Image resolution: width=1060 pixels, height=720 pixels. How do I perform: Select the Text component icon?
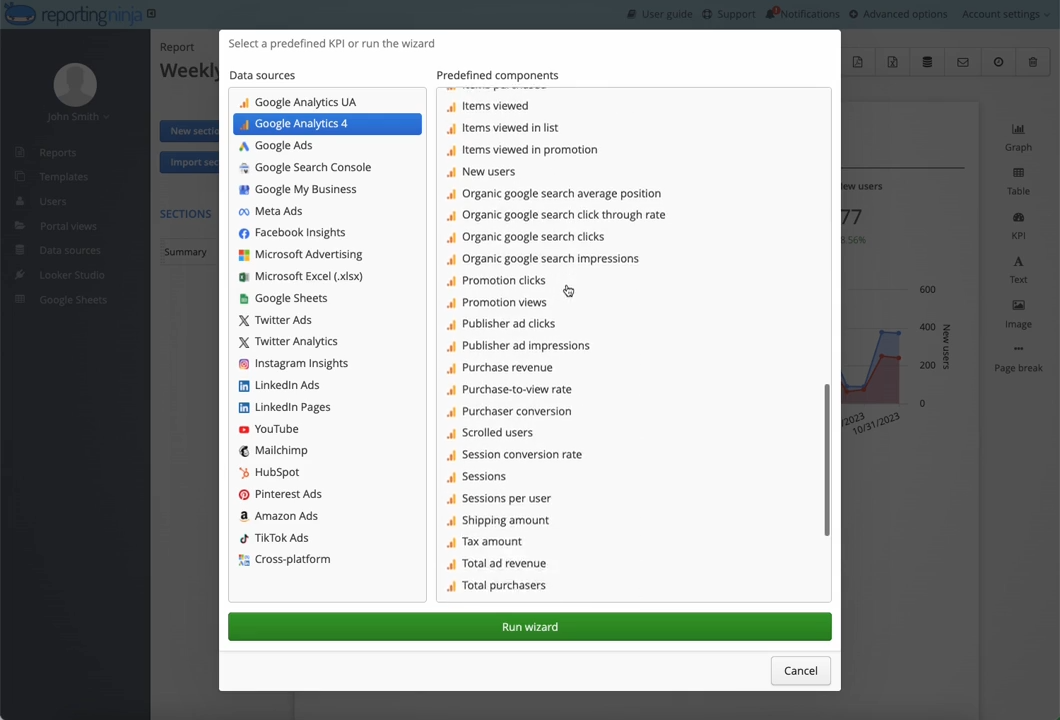point(1017,262)
